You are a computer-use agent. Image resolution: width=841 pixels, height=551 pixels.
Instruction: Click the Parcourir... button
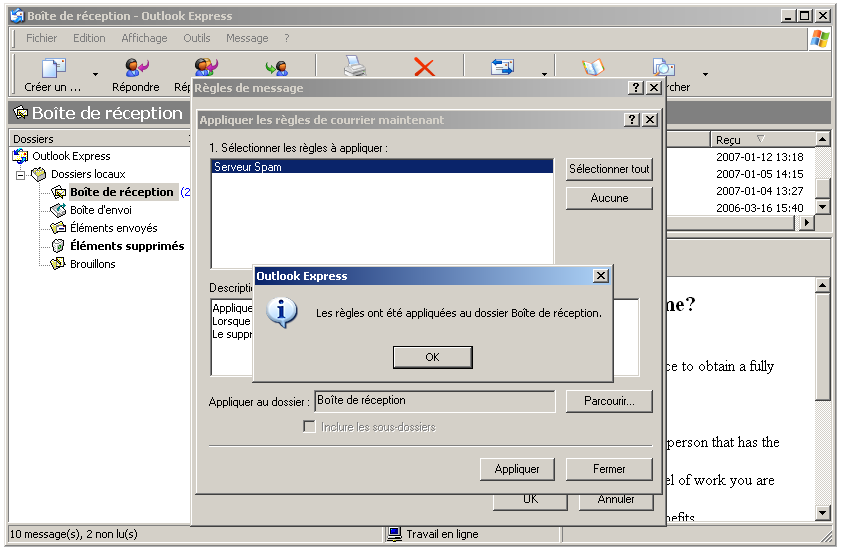pos(609,401)
